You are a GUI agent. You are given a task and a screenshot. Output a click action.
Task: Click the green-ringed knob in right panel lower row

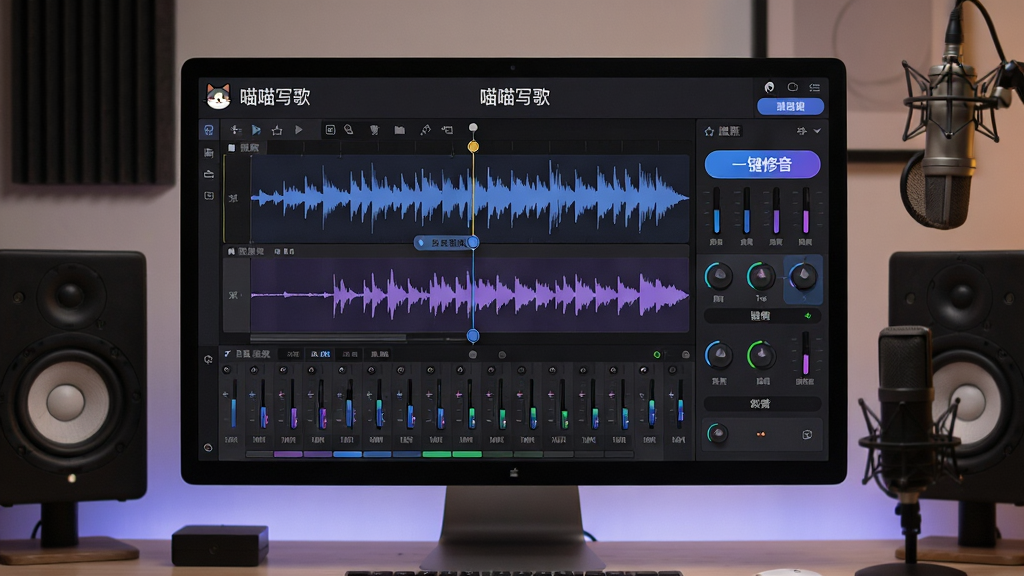(x=761, y=355)
